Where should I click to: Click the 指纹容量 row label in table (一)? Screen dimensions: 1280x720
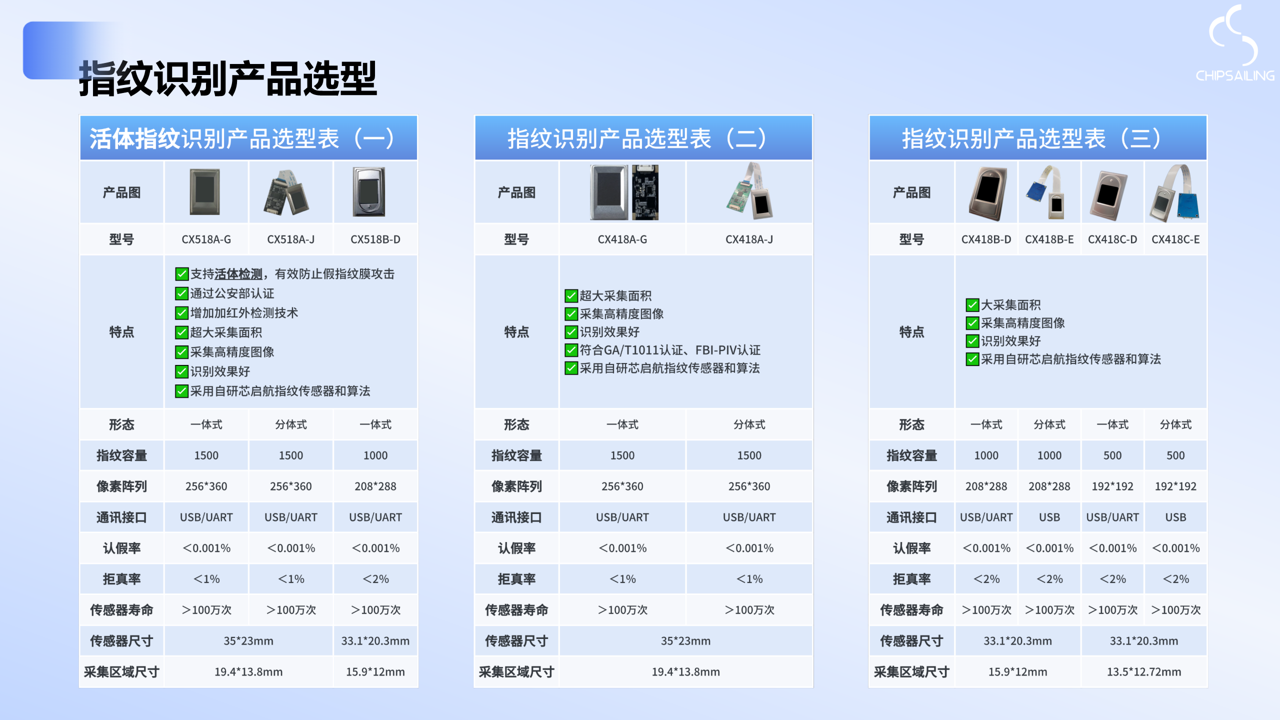(x=122, y=456)
